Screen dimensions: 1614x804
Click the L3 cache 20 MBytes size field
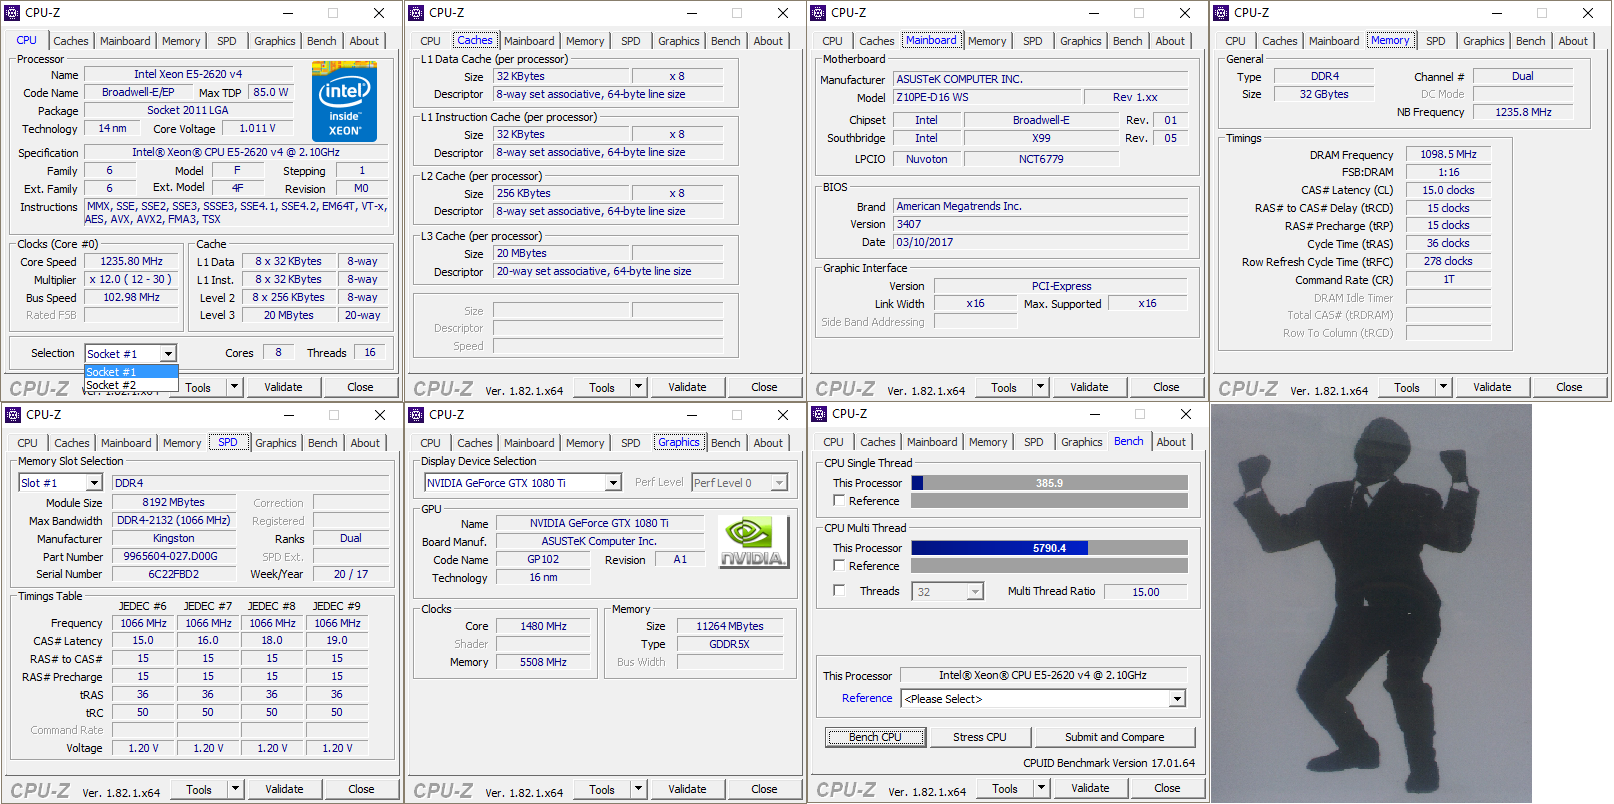[x=562, y=254]
